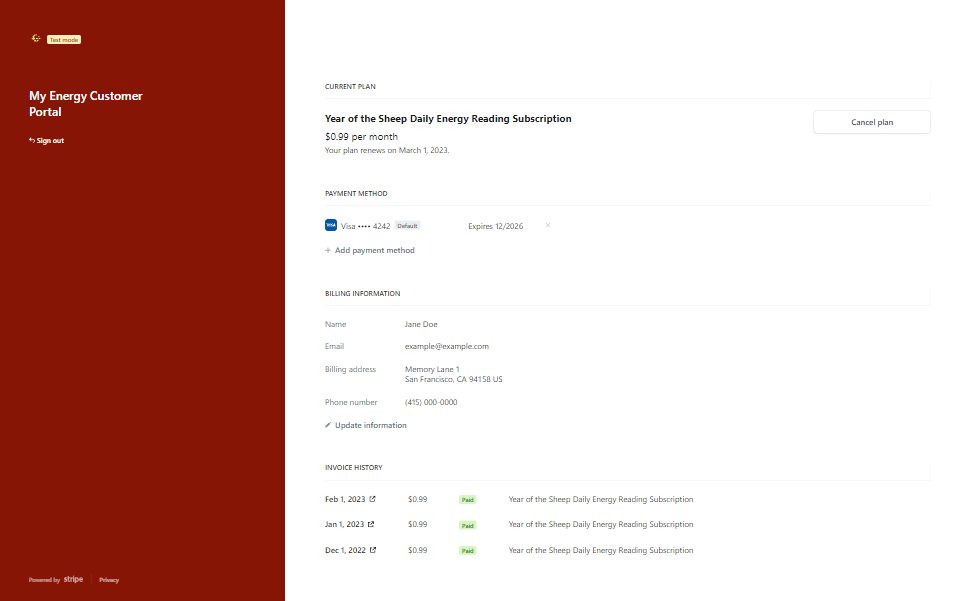Click external link icon for Feb invoice
970x601 pixels.
373,499
